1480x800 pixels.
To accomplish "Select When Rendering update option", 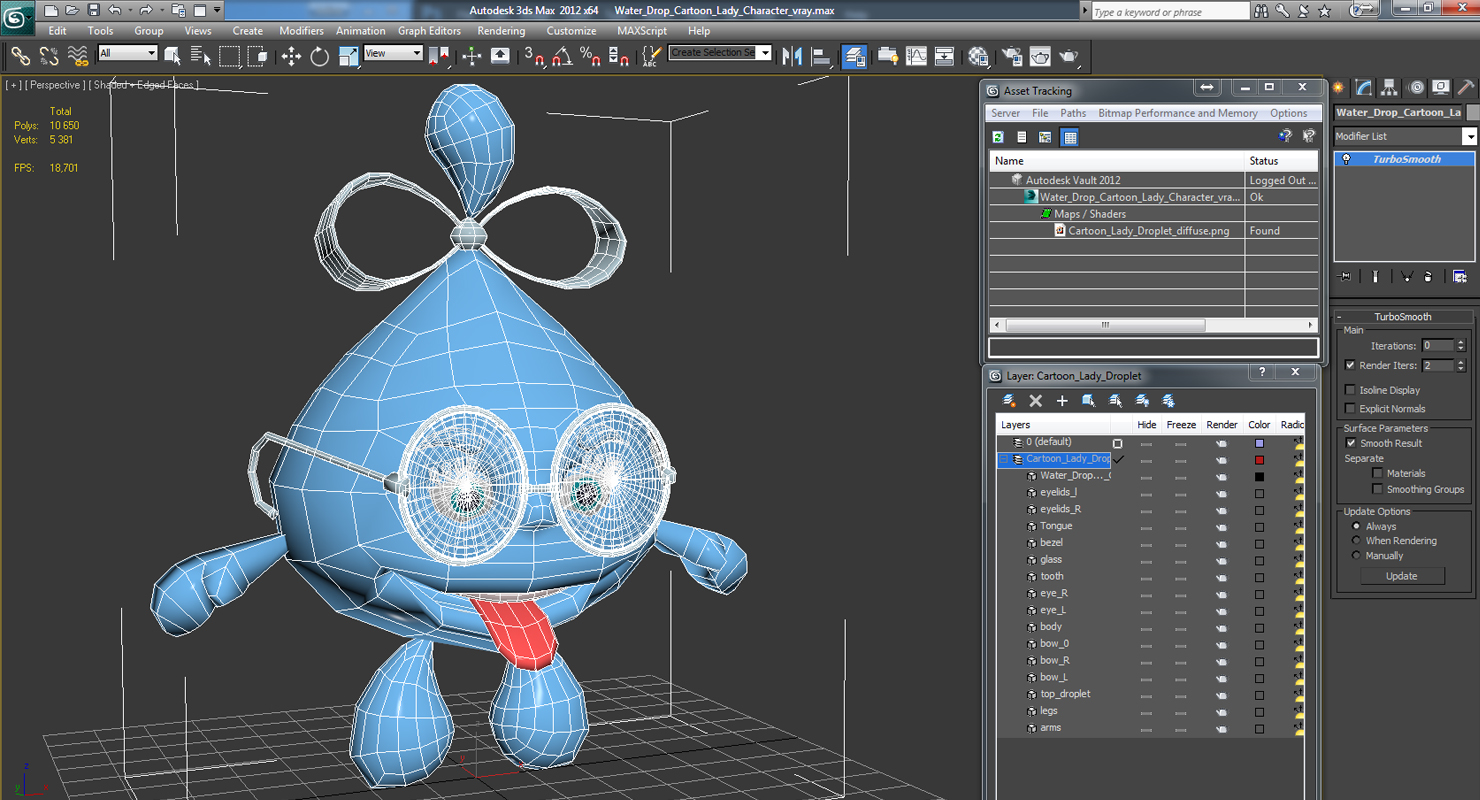I will (x=1356, y=540).
